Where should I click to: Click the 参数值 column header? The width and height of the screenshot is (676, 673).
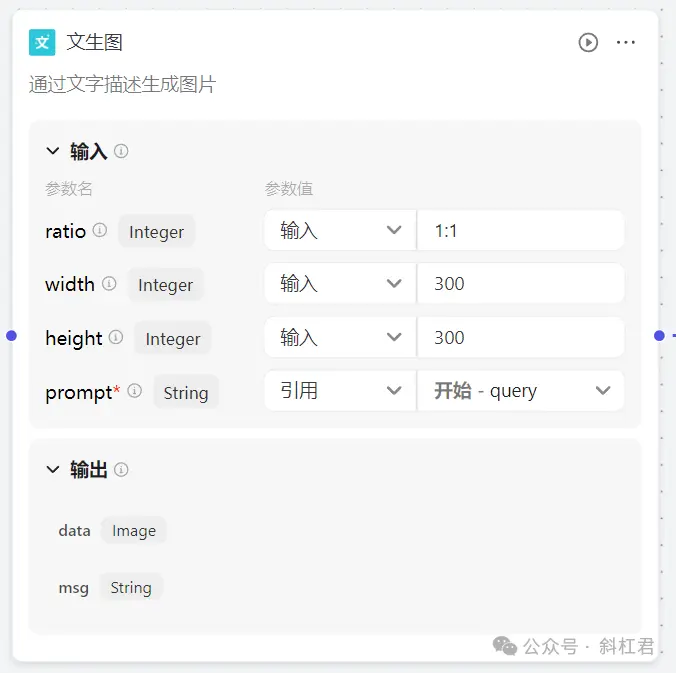point(289,189)
